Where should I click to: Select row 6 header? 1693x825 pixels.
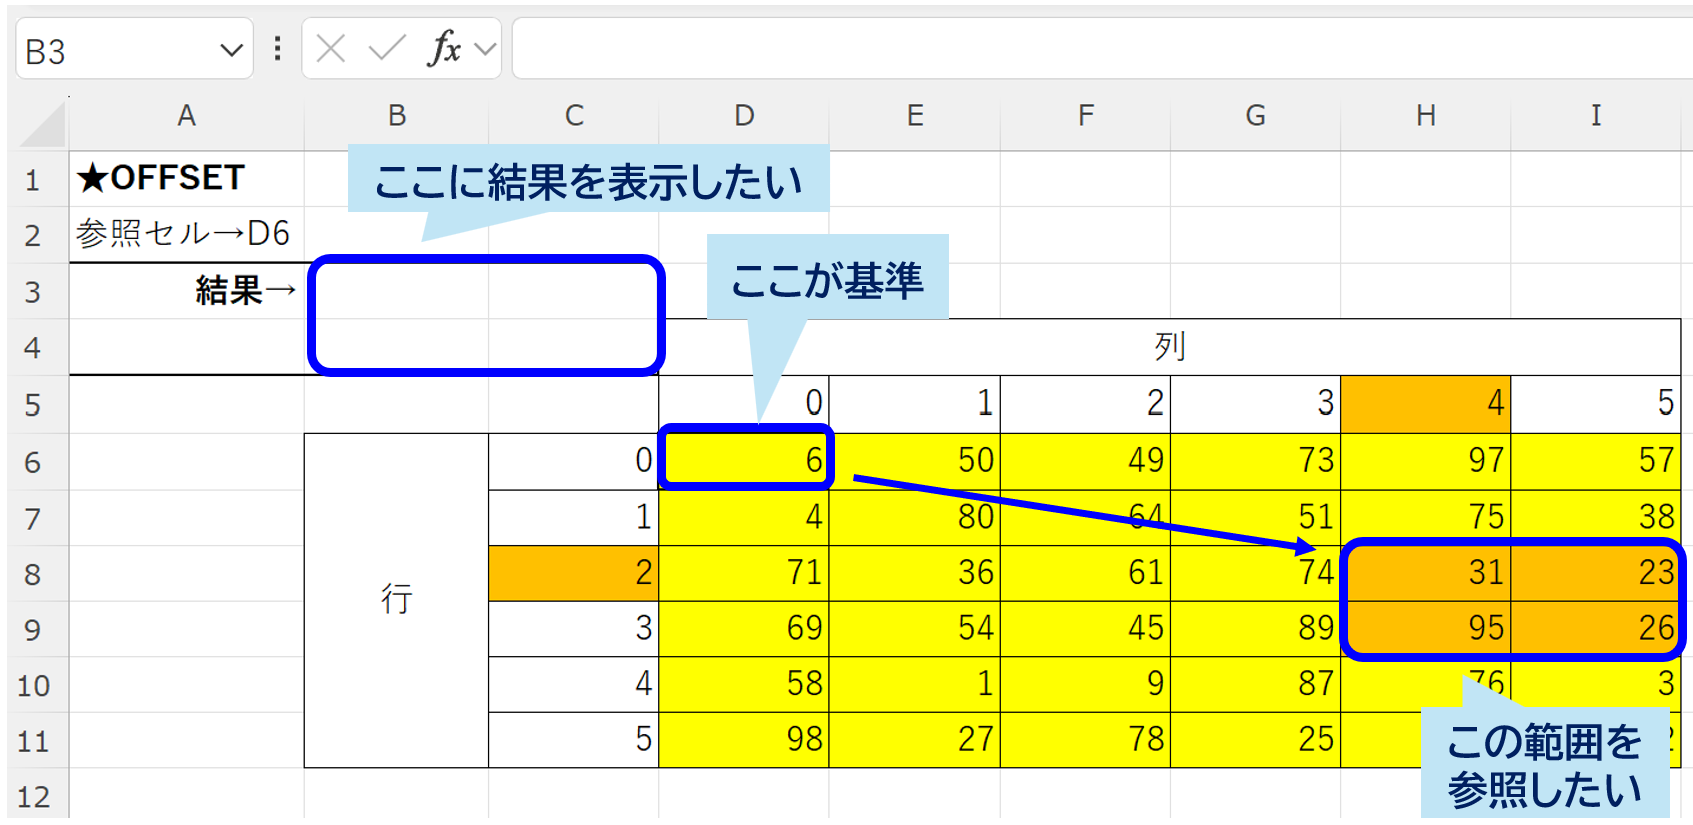tap(33, 462)
